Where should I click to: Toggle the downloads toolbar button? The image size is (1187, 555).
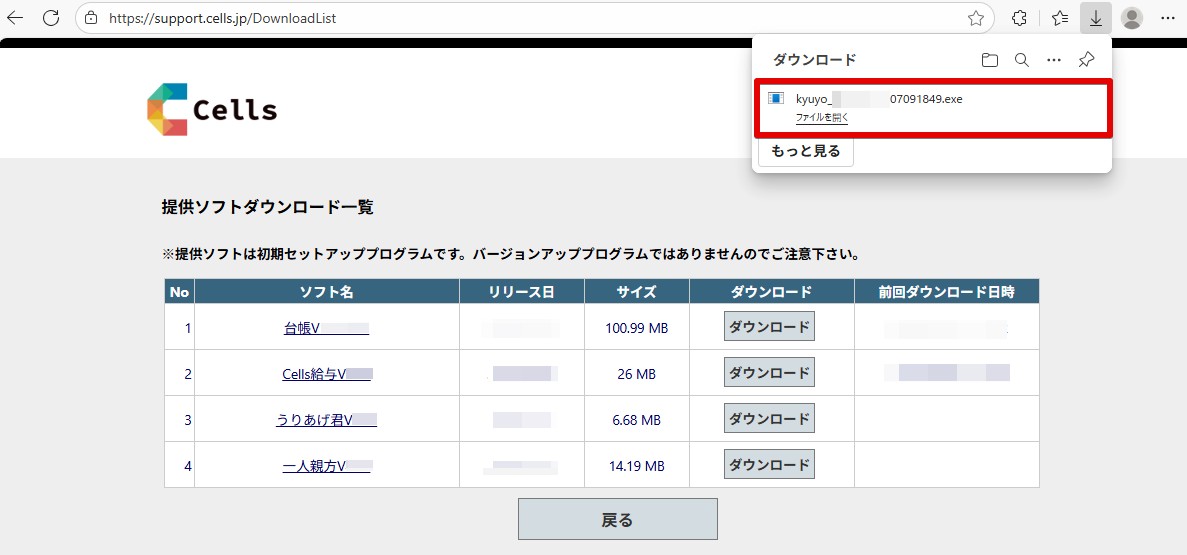click(x=1096, y=18)
